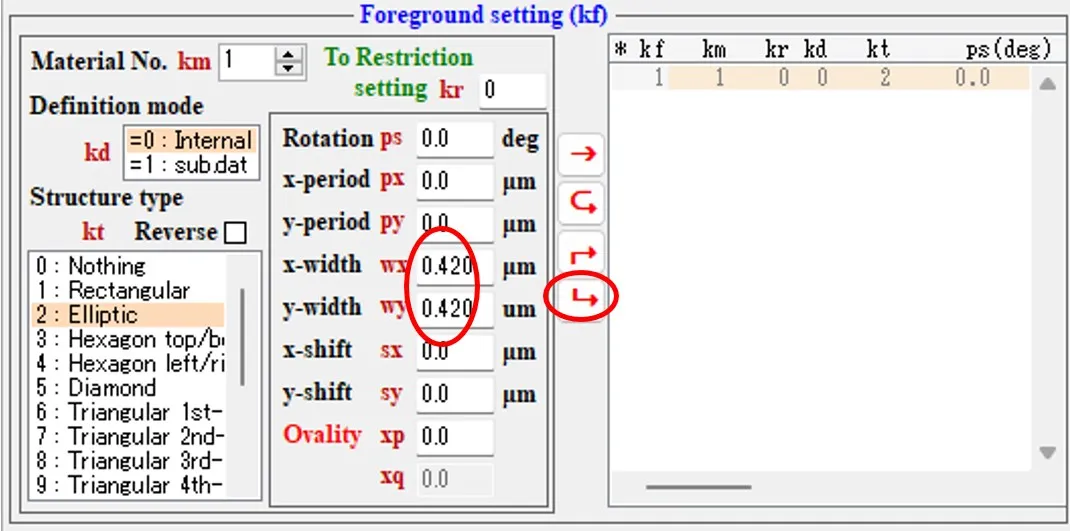Select first row in kf table

(x=820, y=78)
